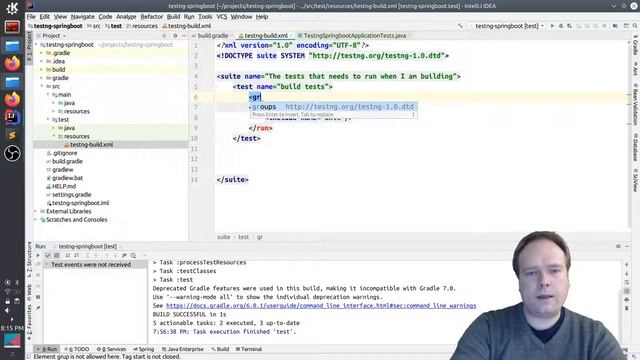
Task: Toggle show ignored tests in Run panel
Action: pos(57,256)
